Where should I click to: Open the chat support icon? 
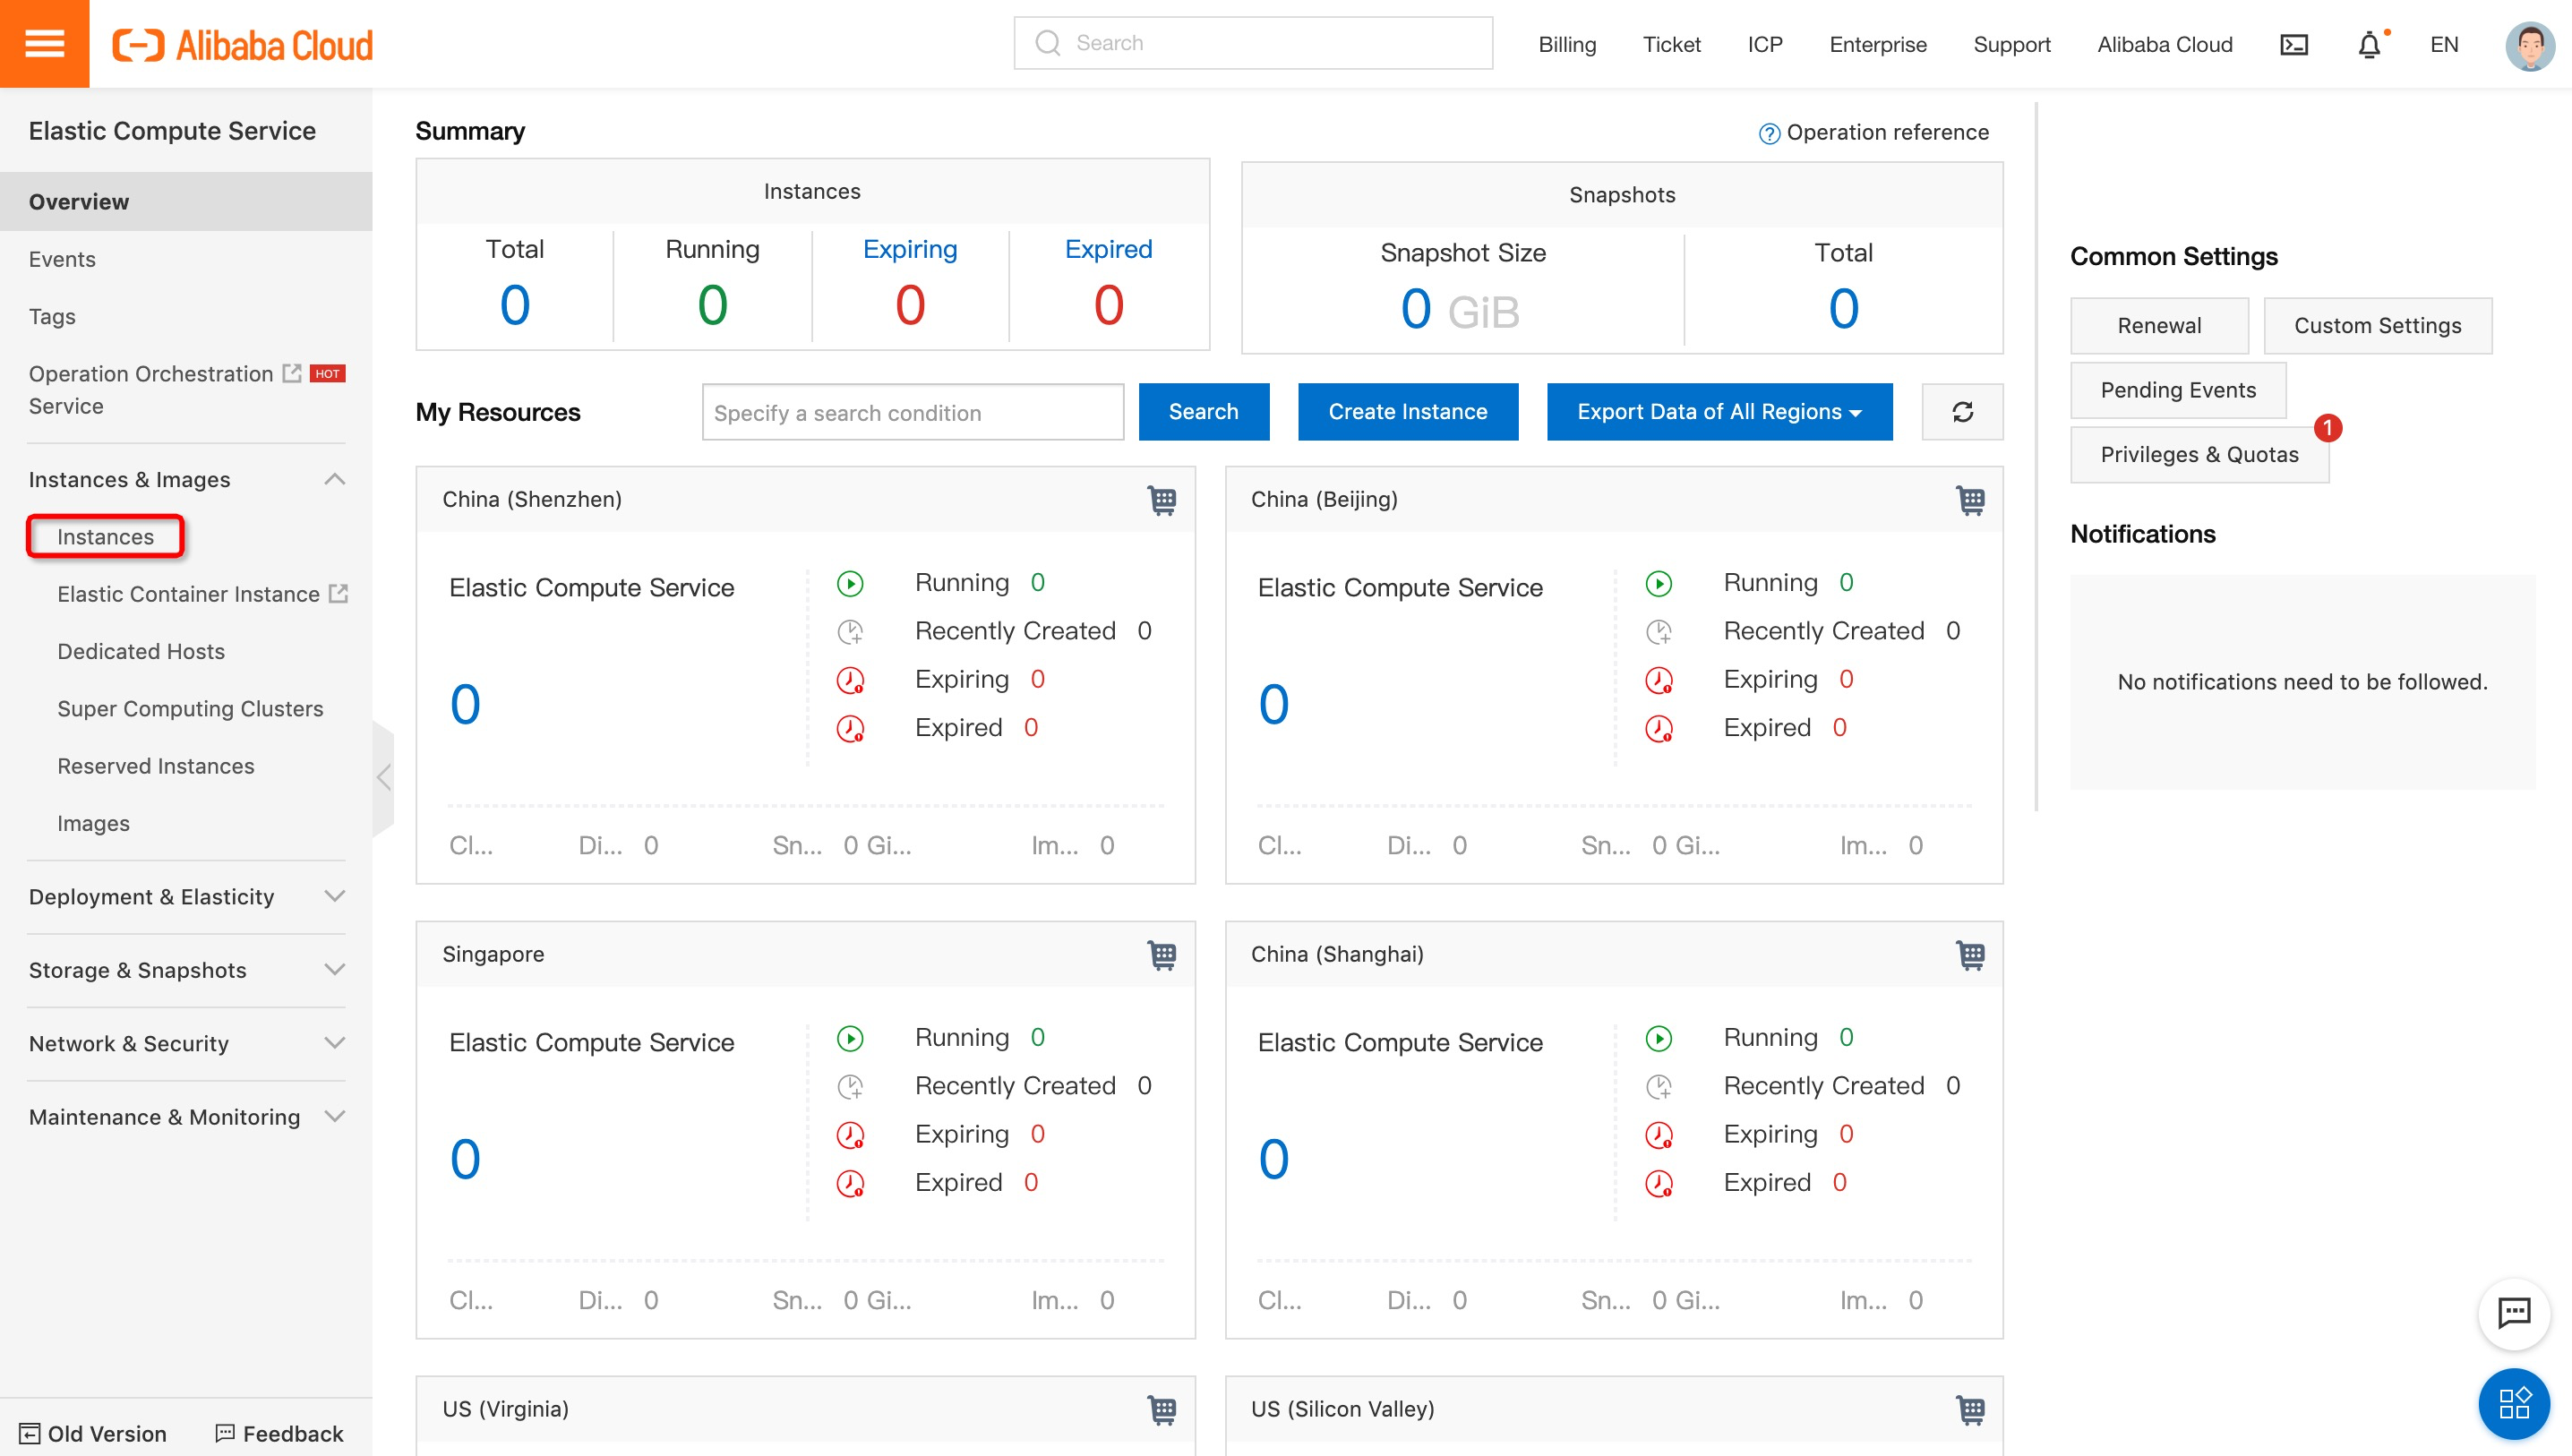(x=2513, y=1312)
